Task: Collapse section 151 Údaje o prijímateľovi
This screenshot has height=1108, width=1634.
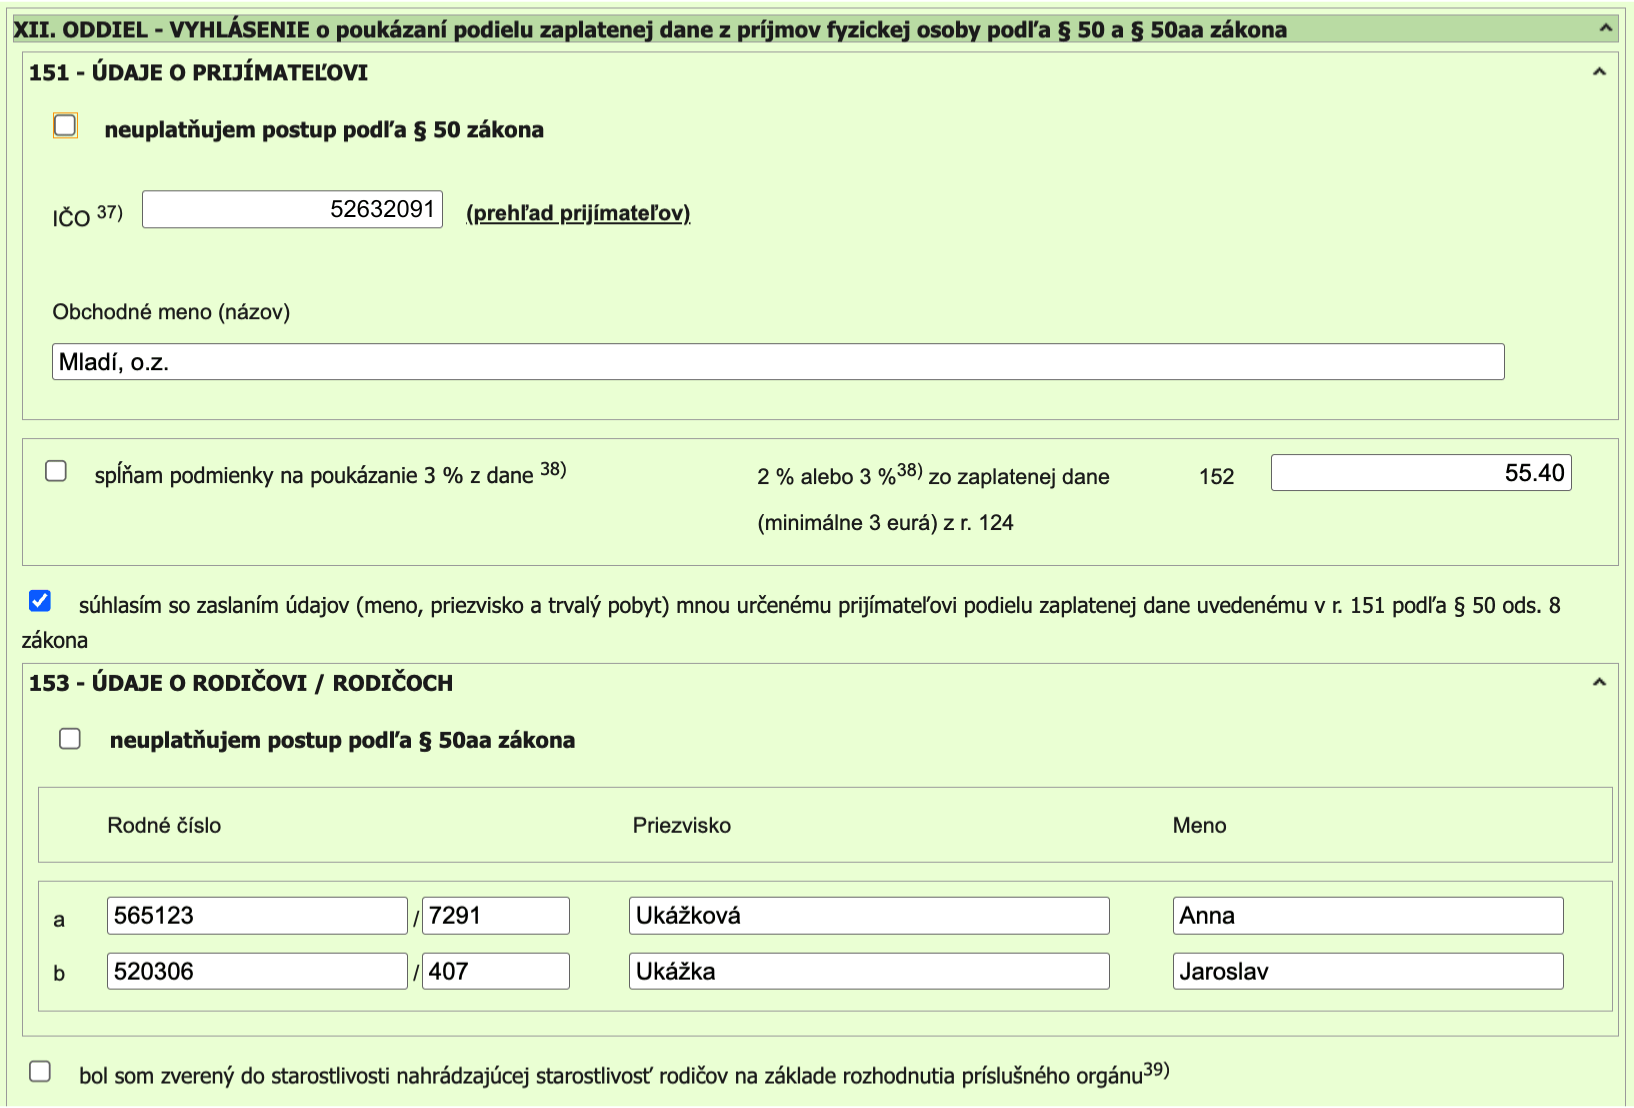Action: point(1599,72)
